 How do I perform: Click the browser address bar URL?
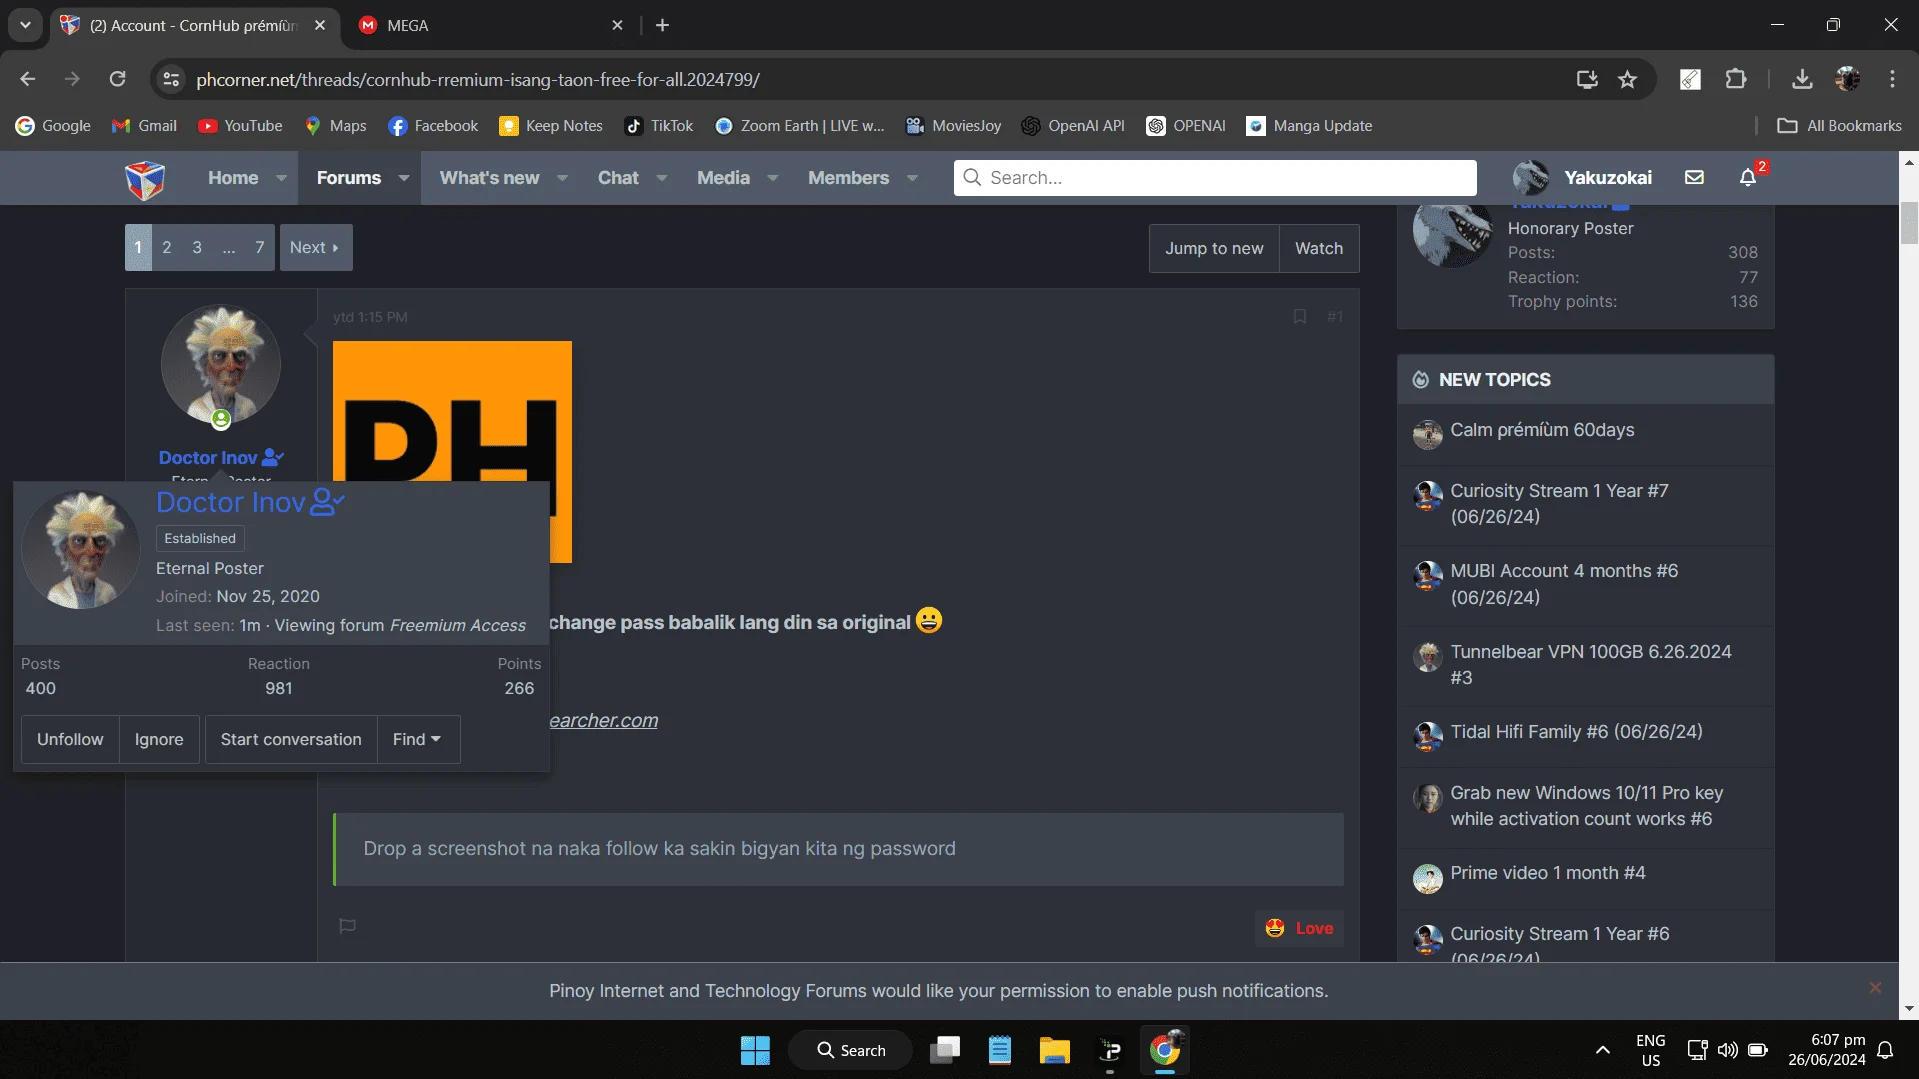[478, 80]
